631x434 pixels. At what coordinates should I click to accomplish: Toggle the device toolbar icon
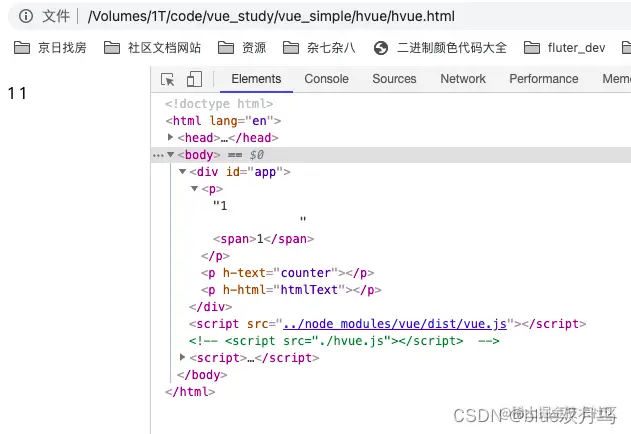[x=194, y=79]
